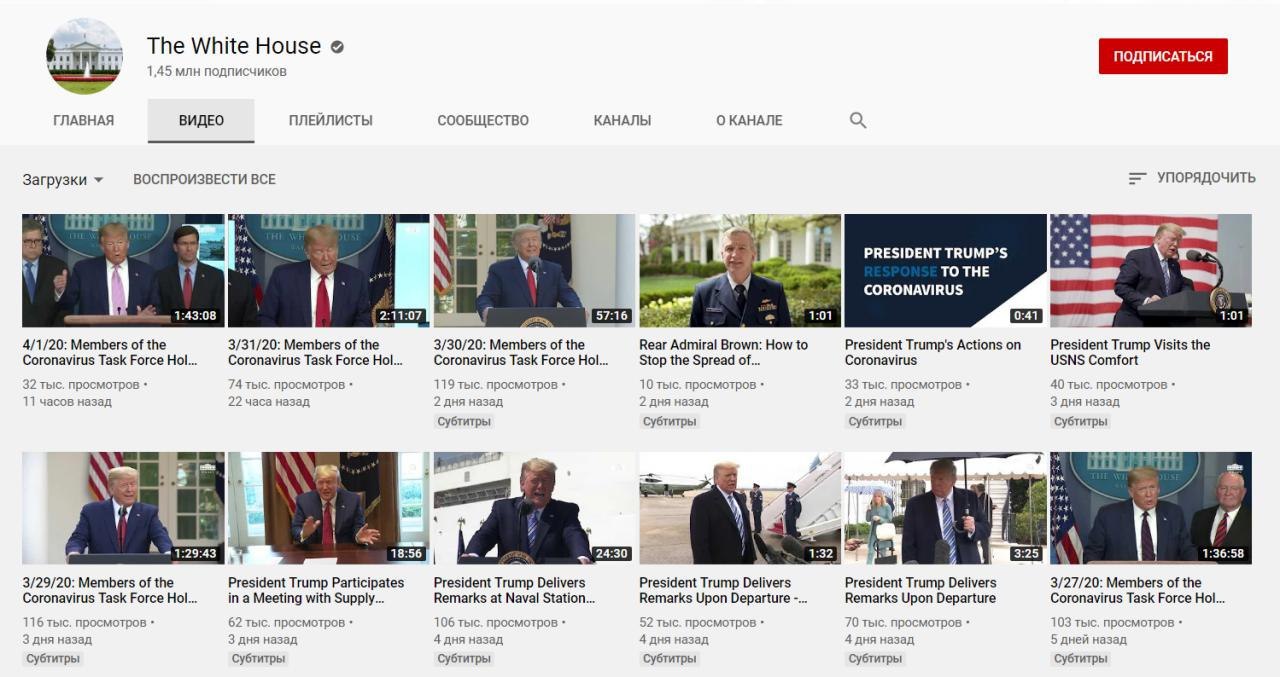Click Субтитры badge under 3/30/20 video
The image size is (1280, 677).
[x=465, y=421]
